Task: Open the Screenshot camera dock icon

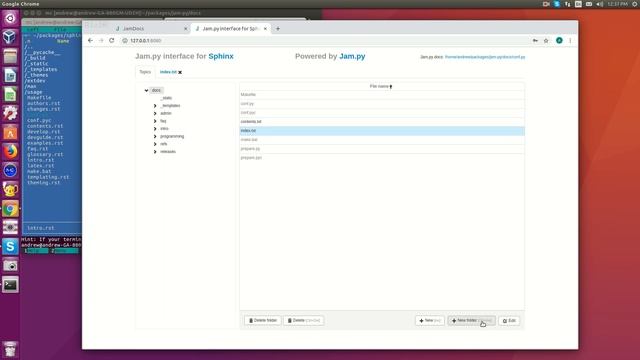Action: tap(10, 266)
